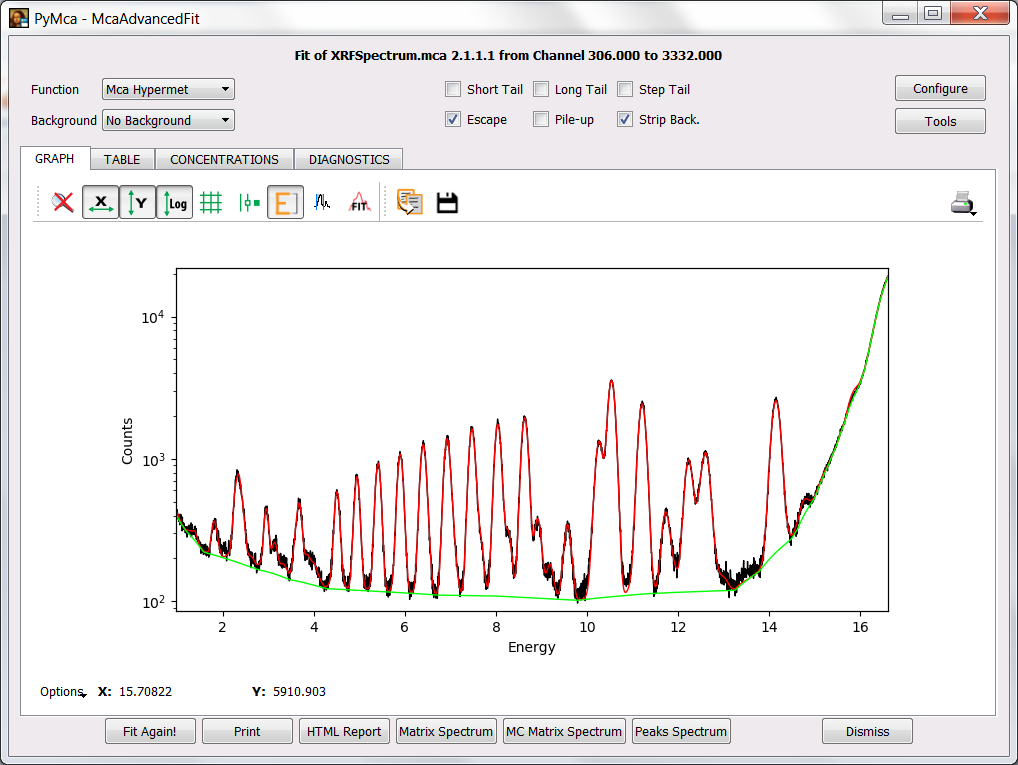Image resolution: width=1018 pixels, height=765 pixels.
Task: Enable the Short Tail checkbox
Action: (453, 89)
